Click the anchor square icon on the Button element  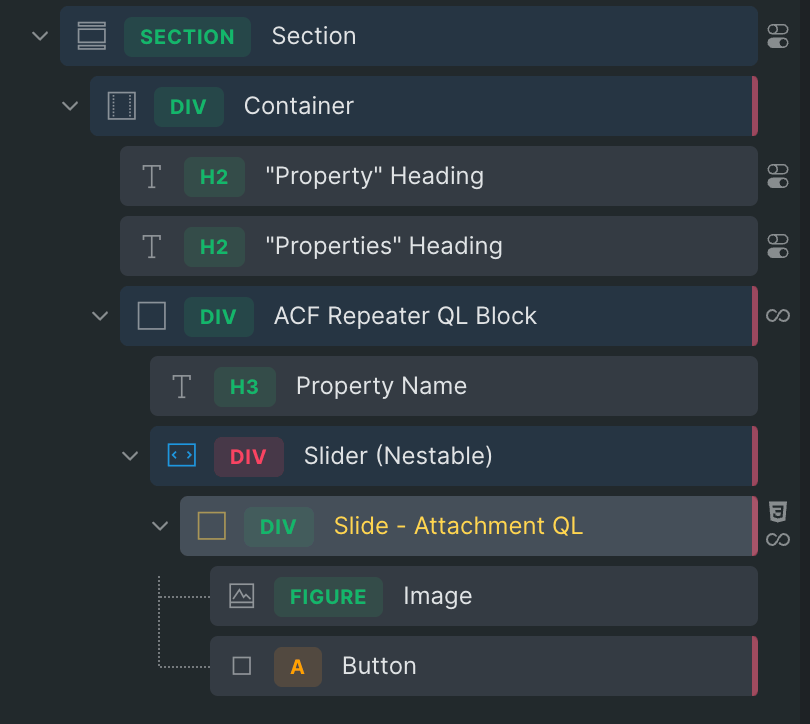point(242,666)
